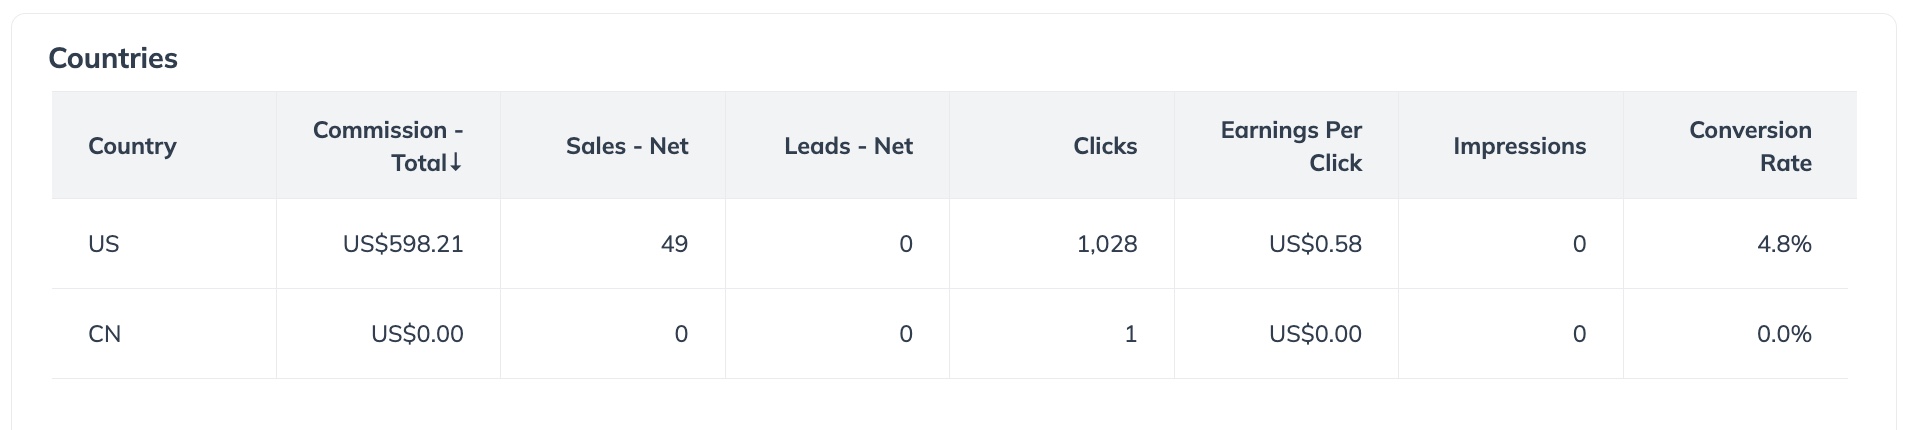
Task: Click the 0.0% conversion rate cell
Action: (1784, 334)
